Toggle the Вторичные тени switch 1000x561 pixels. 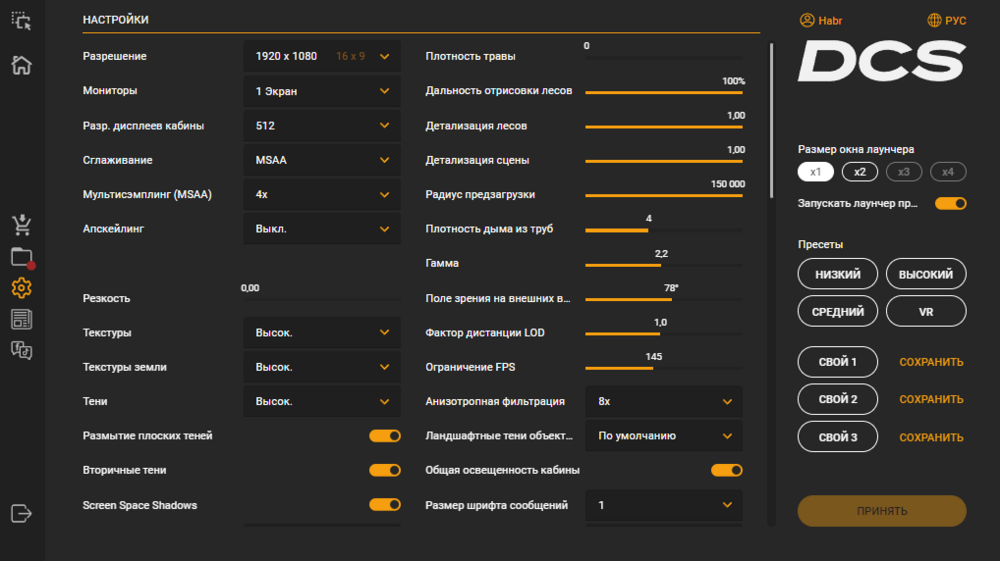coord(385,470)
